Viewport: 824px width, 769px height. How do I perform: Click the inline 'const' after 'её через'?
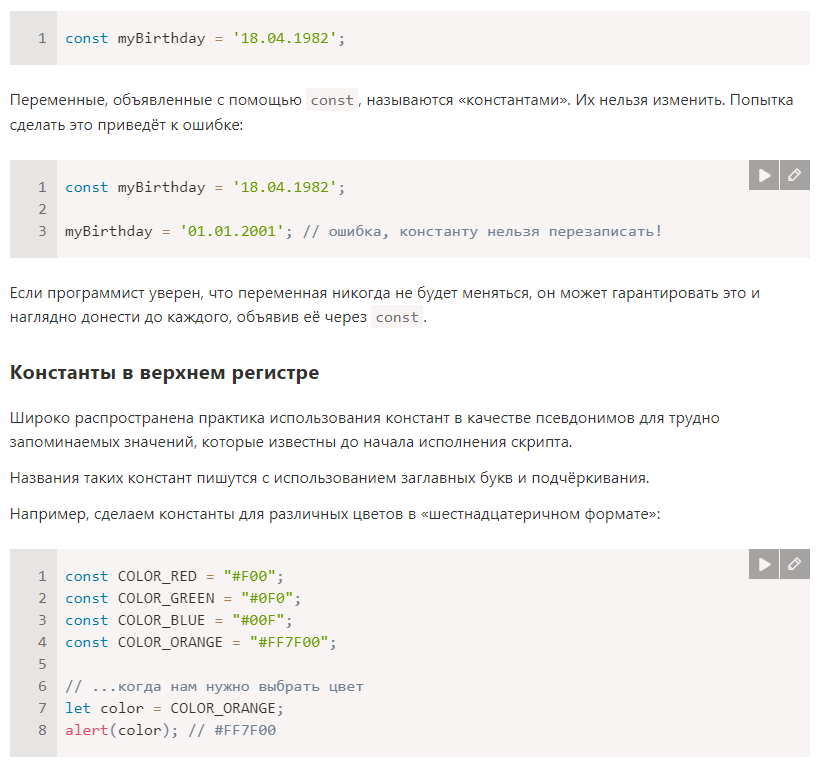pyautogui.click(x=397, y=317)
